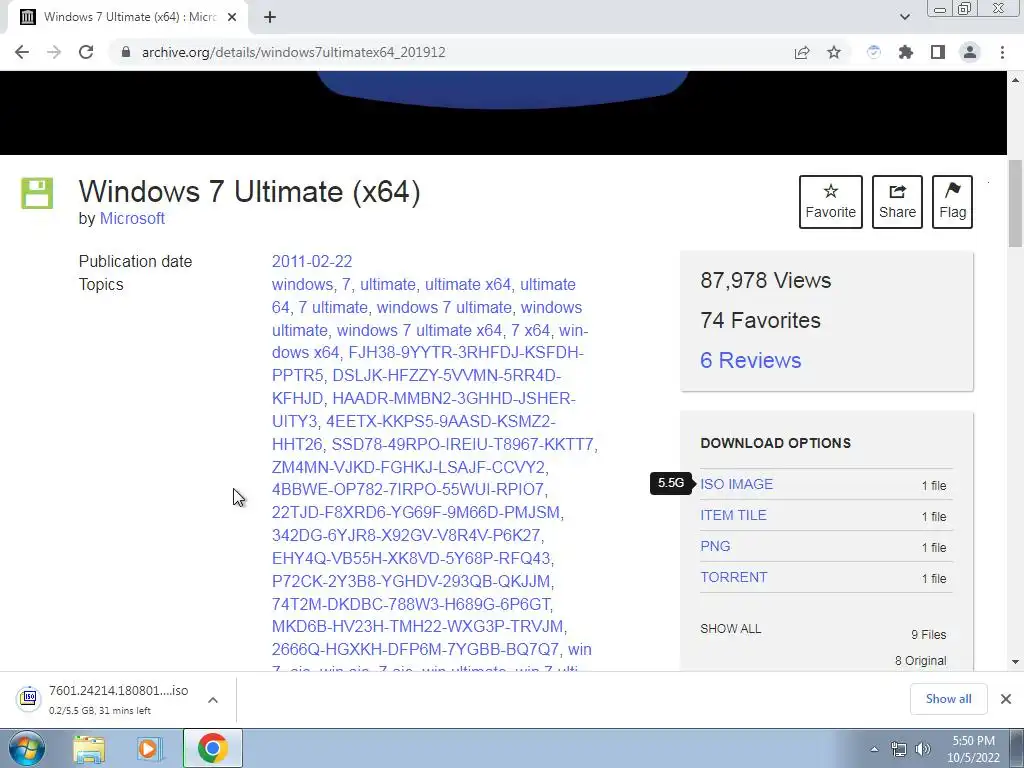The height and width of the screenshot is (768, 1024).
Task: Click the scrollbar up arrow
Action: [1015, 80]
